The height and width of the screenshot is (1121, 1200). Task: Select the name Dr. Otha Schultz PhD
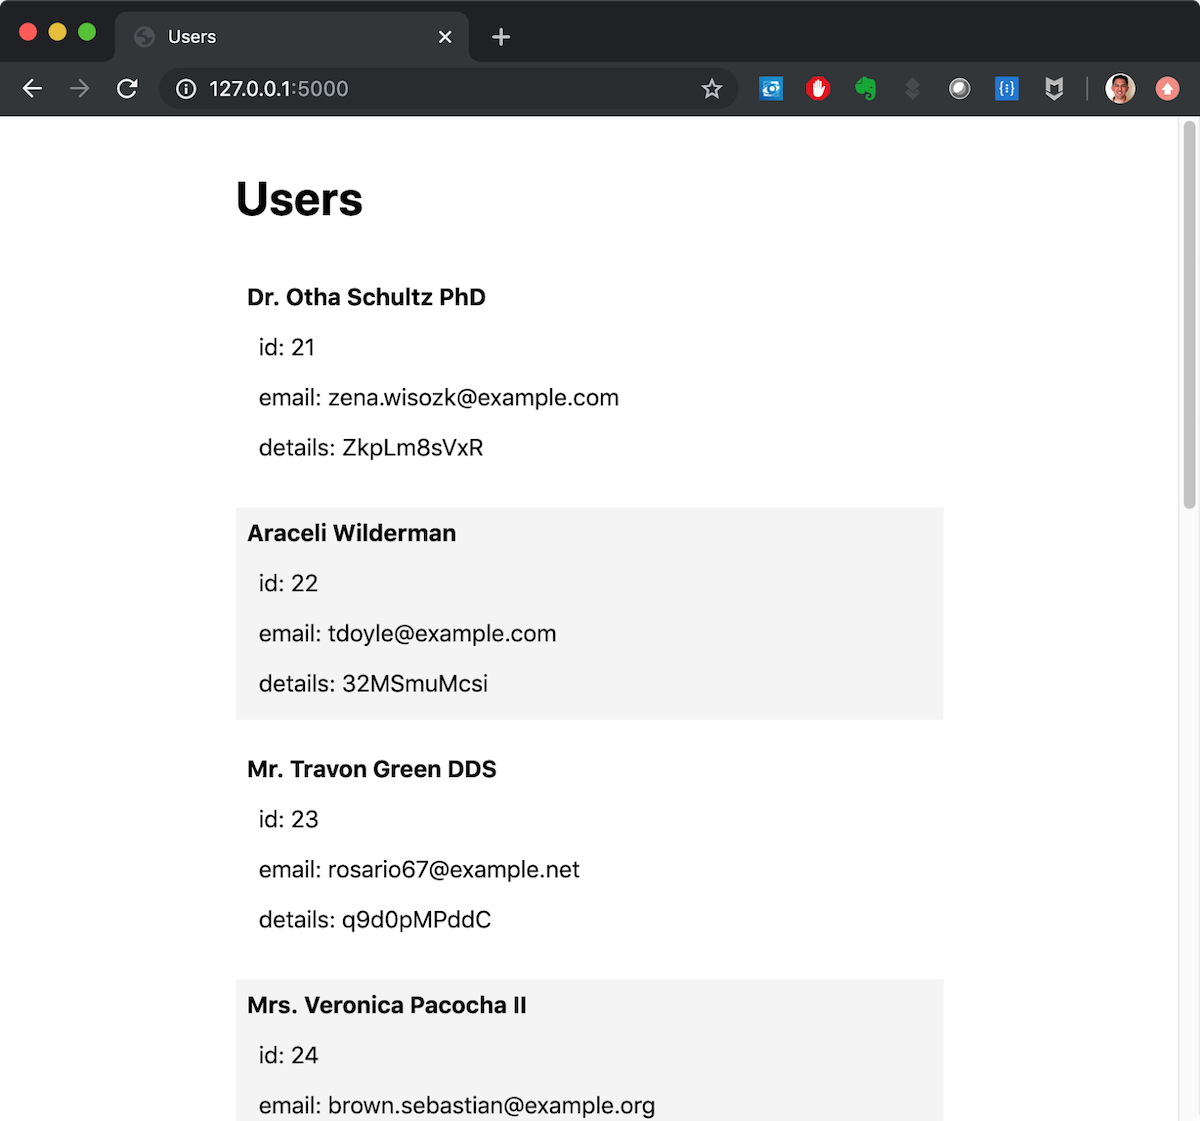click(x=366, y=297)
